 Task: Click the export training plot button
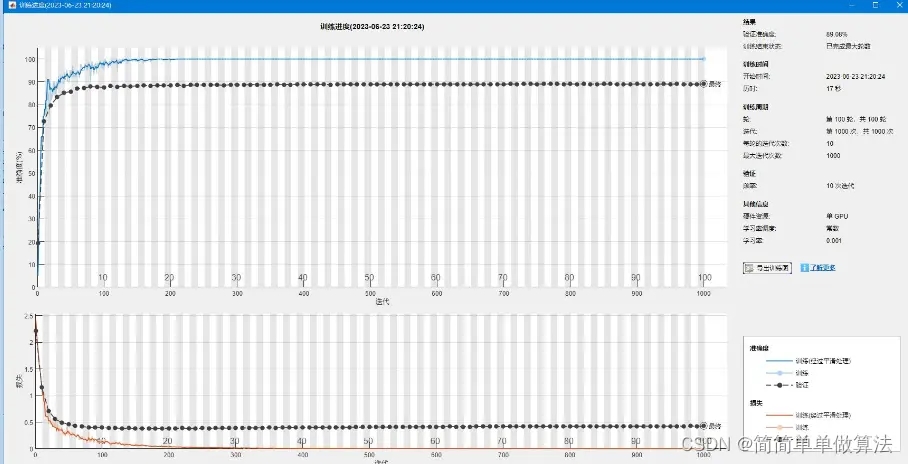point(767,268)
